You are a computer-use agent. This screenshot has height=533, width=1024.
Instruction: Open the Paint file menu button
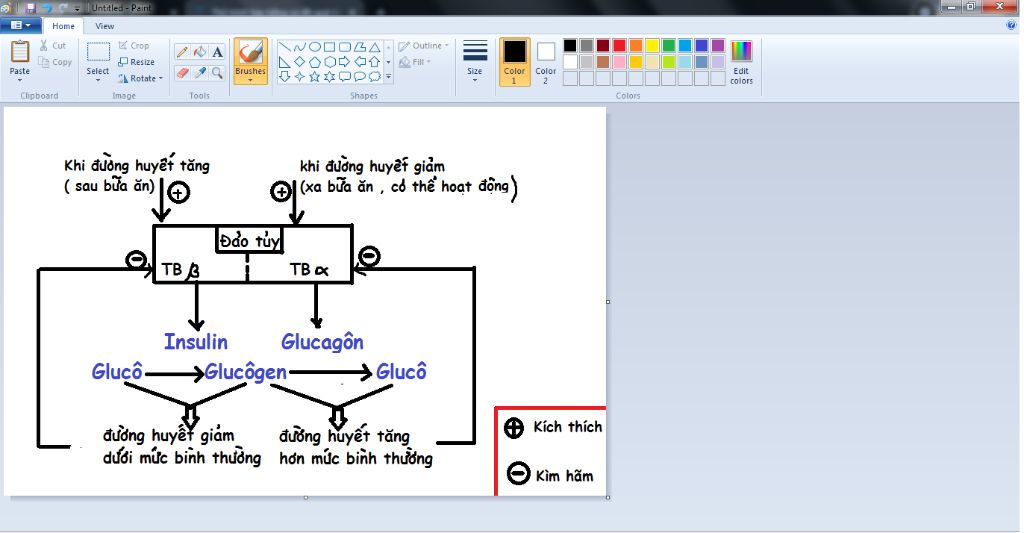21,25
